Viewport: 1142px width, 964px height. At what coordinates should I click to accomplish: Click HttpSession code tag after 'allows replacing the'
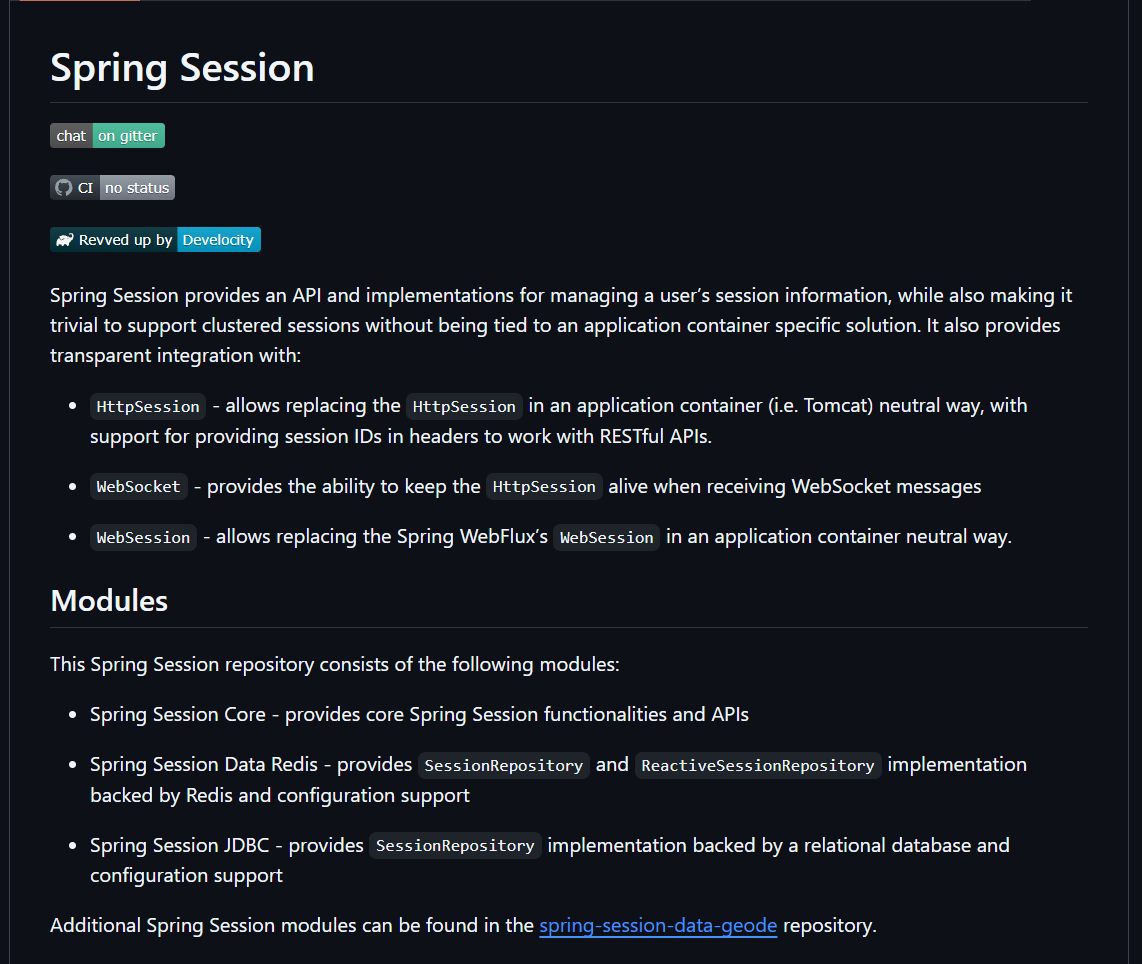[x=464, y=407]
